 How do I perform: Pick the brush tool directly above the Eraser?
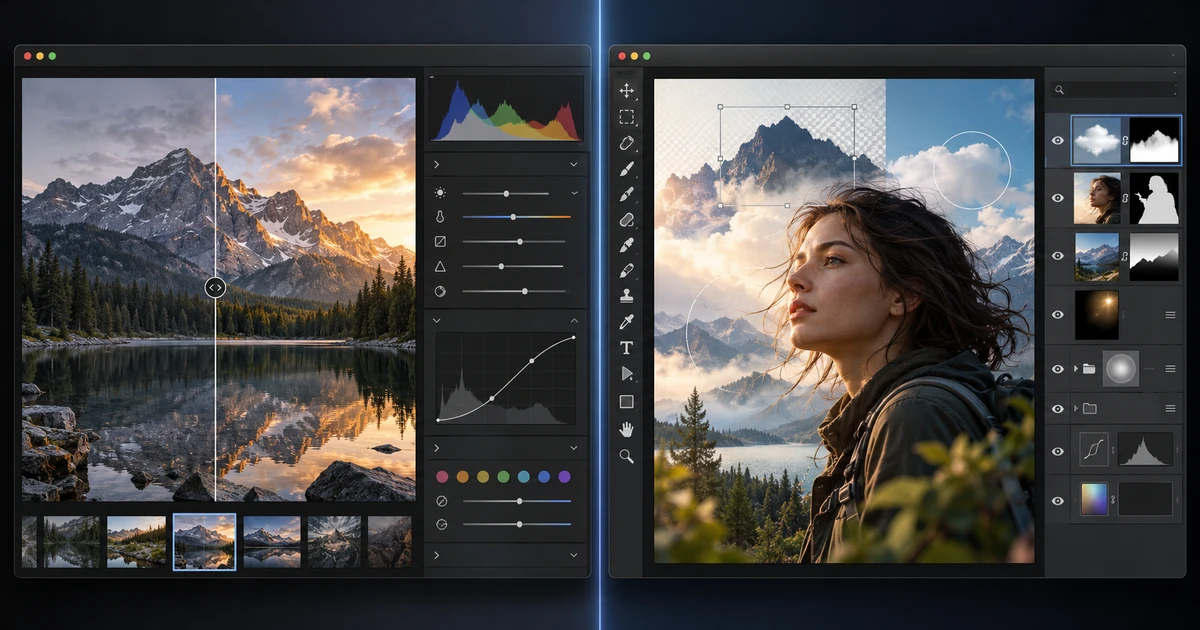click(627, 194)
